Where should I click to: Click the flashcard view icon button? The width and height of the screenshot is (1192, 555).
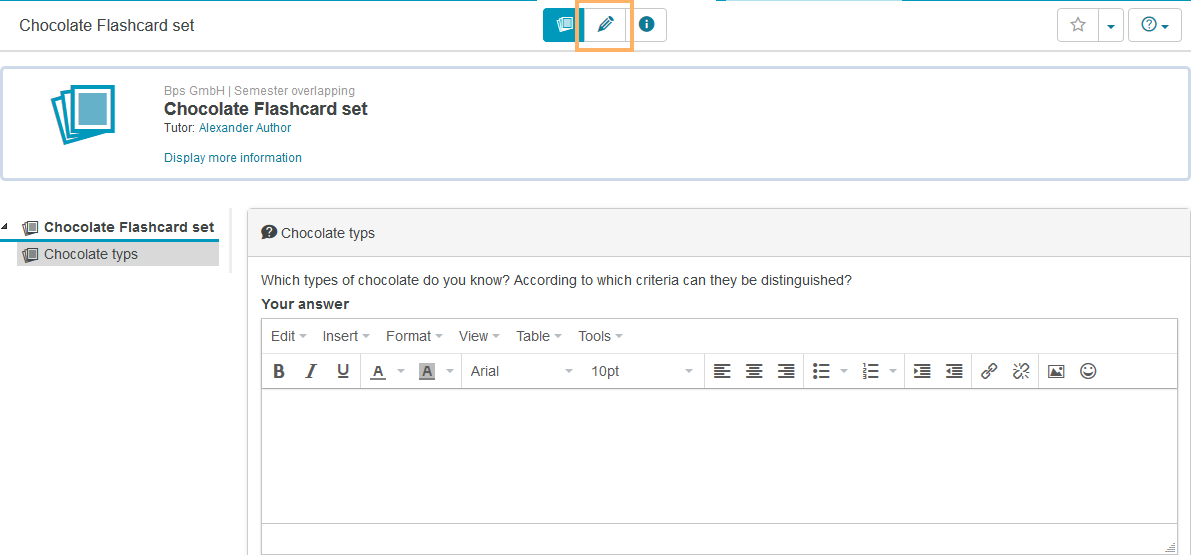564,25
